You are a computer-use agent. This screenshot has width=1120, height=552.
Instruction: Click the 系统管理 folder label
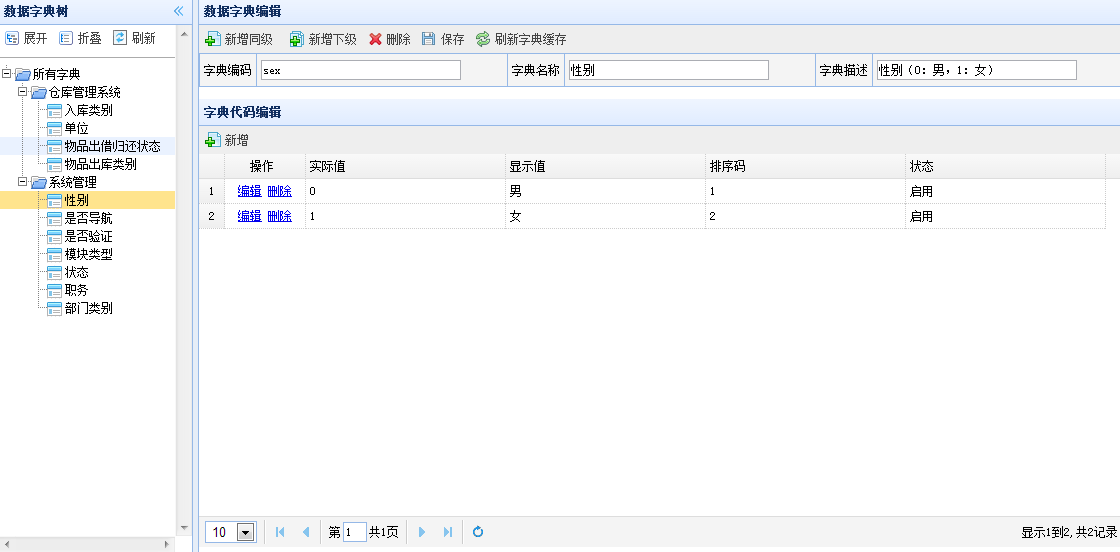(72, 182)
